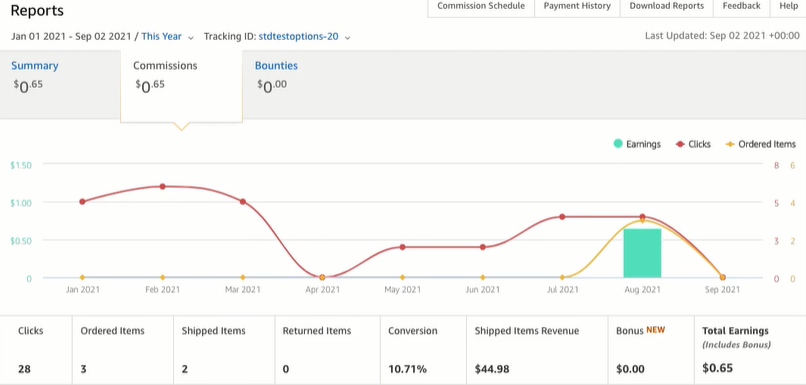Select the Feb 2021 clicks data point
The width and height of the screenshot is (806, 385).
pyautogui.click(x=162, y=187)
